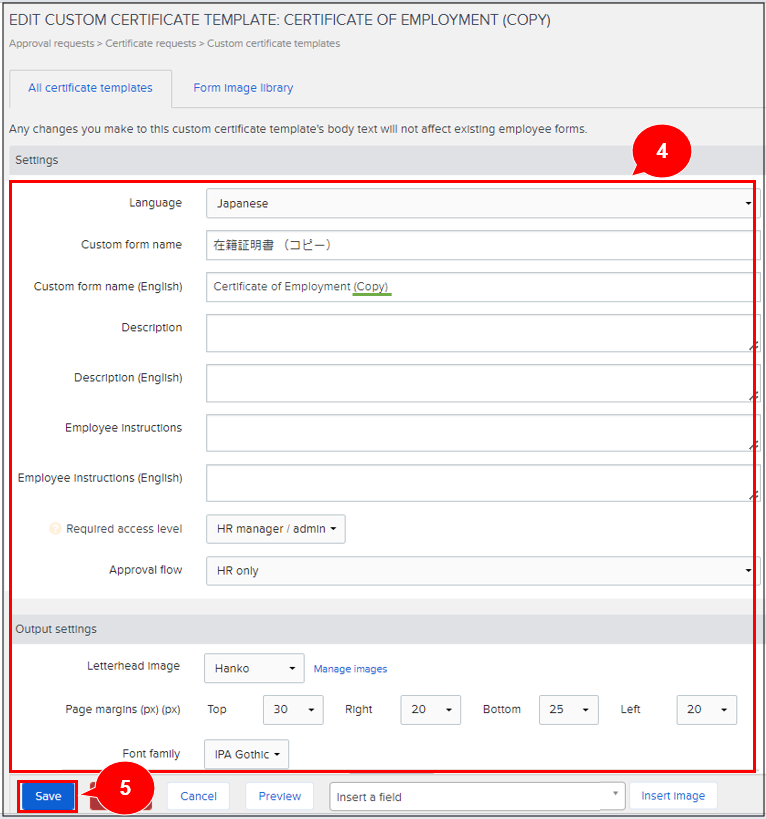This screenshot has height=819, width=766.
Task: Click the Save button
Action: pyautogui.click(x=48, y=796)
